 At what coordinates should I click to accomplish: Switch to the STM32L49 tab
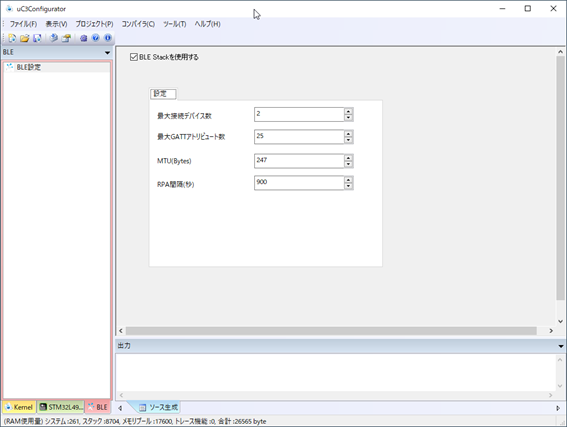61,407
